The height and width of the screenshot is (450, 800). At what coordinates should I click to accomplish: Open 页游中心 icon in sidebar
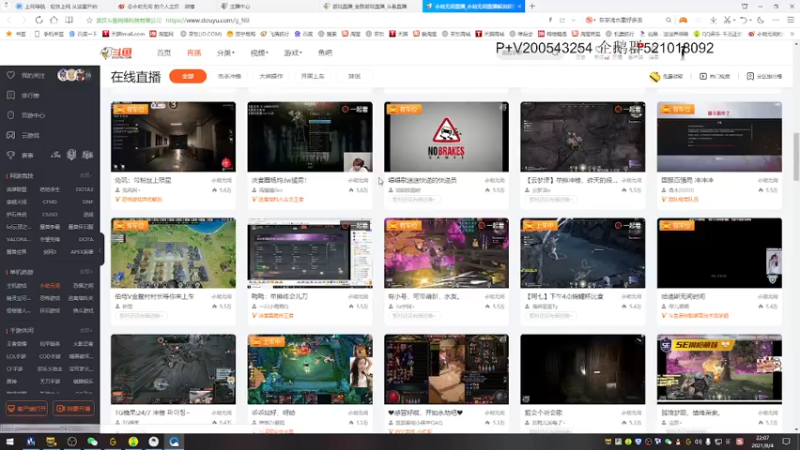[11, 115]
